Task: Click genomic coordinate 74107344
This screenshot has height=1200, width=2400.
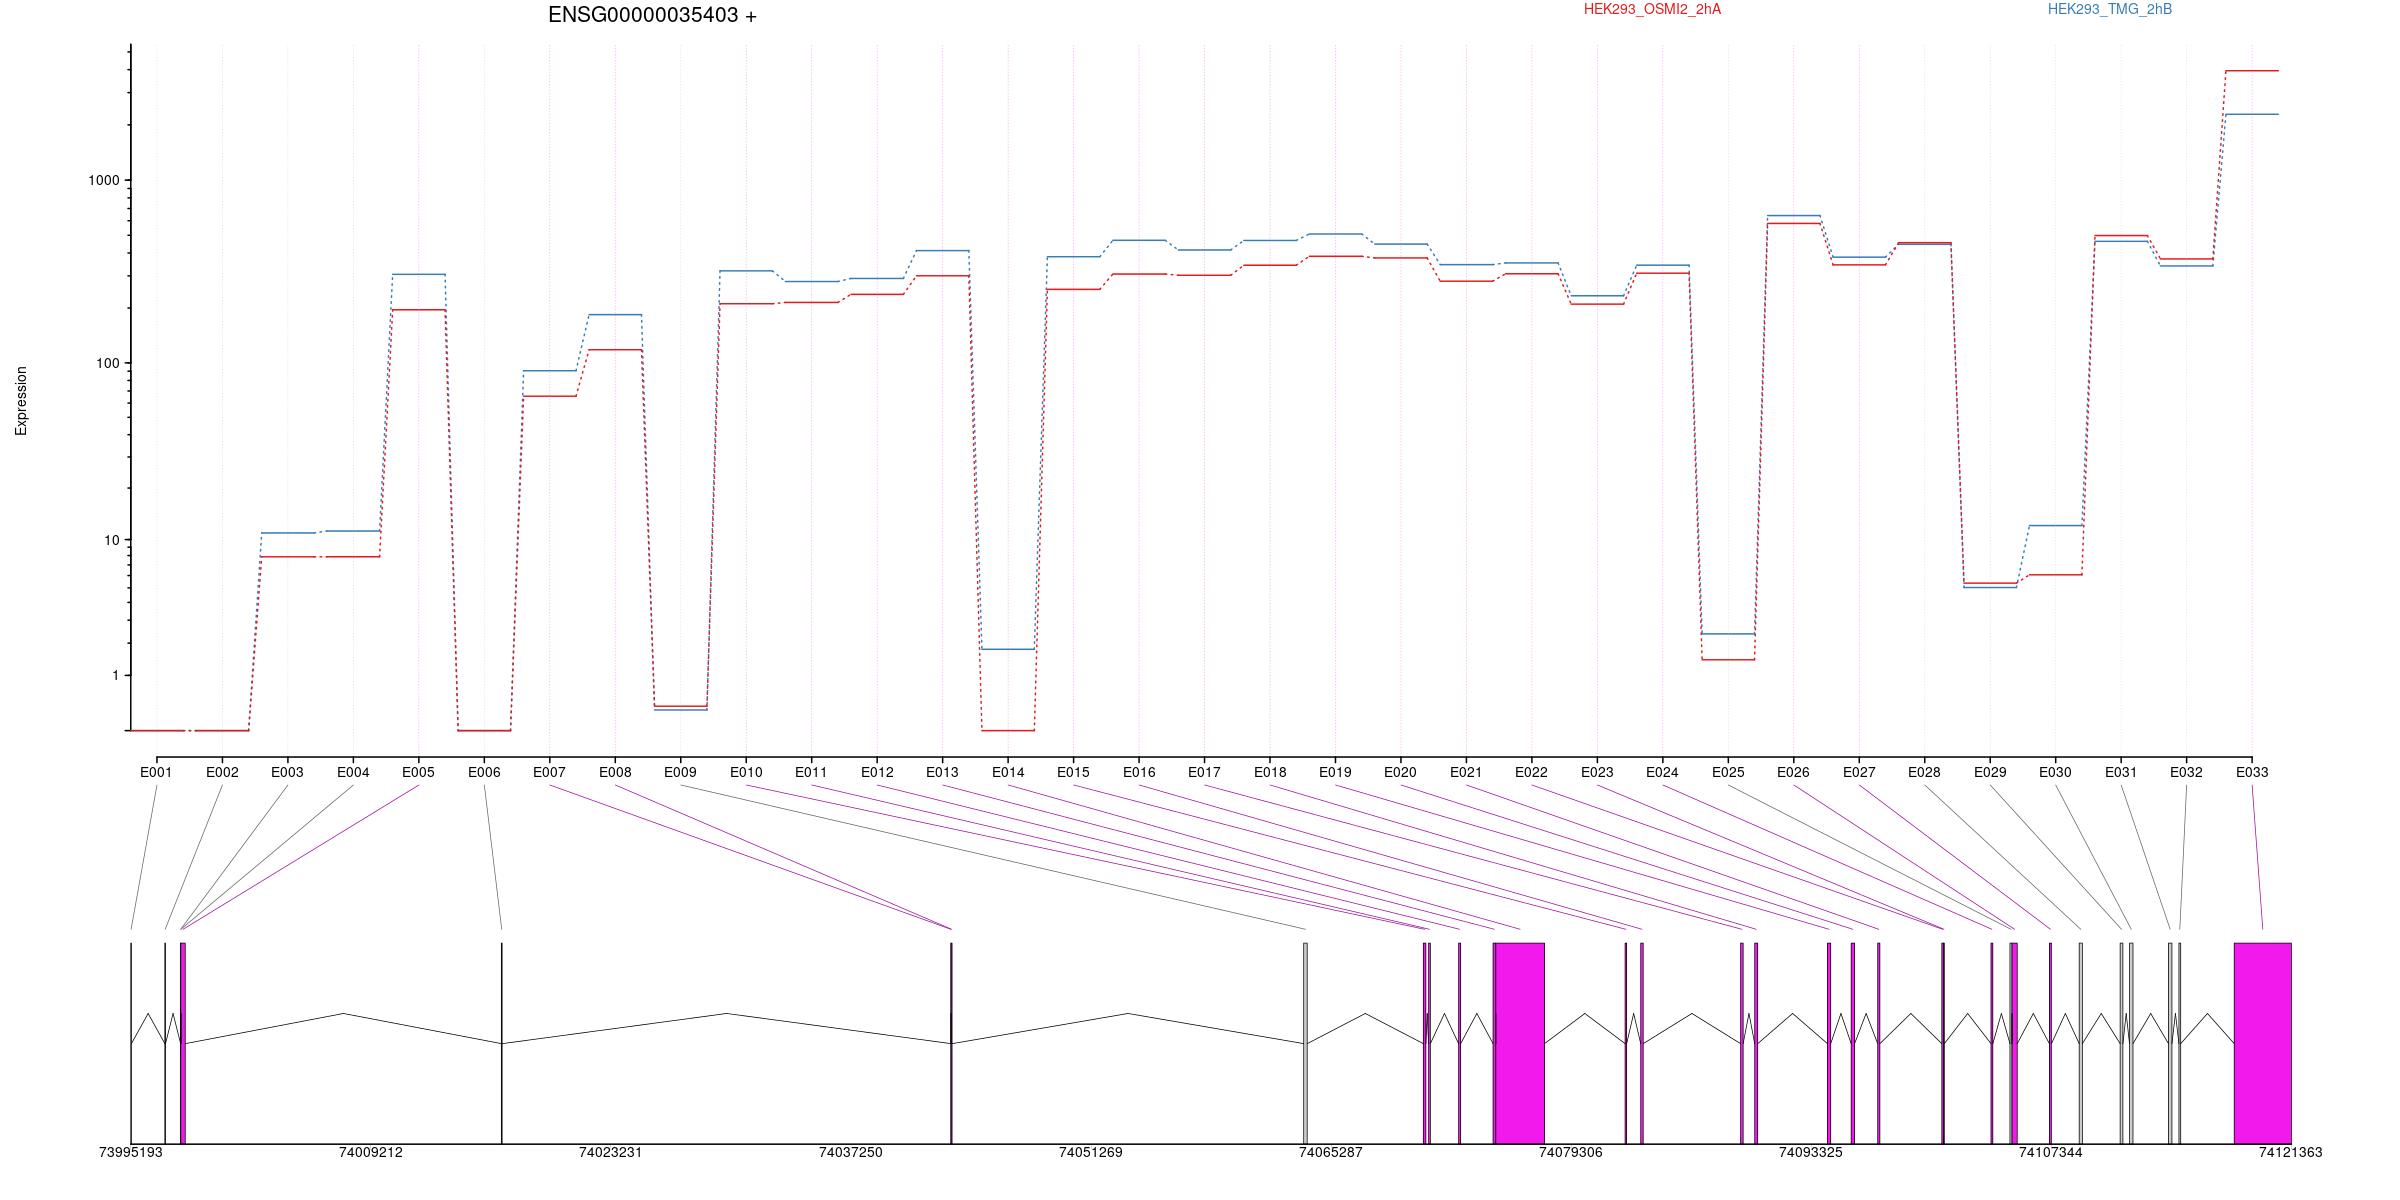Action: click(x=2051, y=1152)
